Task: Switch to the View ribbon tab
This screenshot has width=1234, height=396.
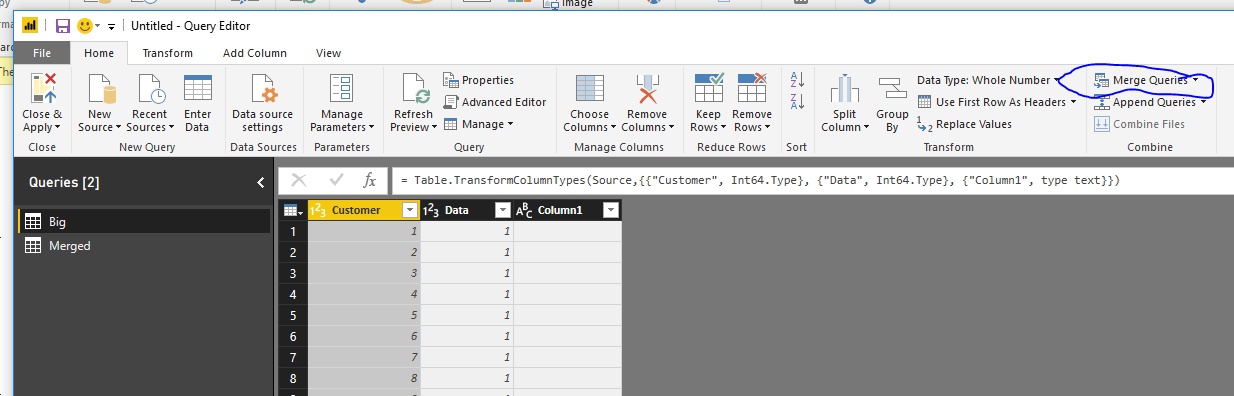Action: point(328,53)
